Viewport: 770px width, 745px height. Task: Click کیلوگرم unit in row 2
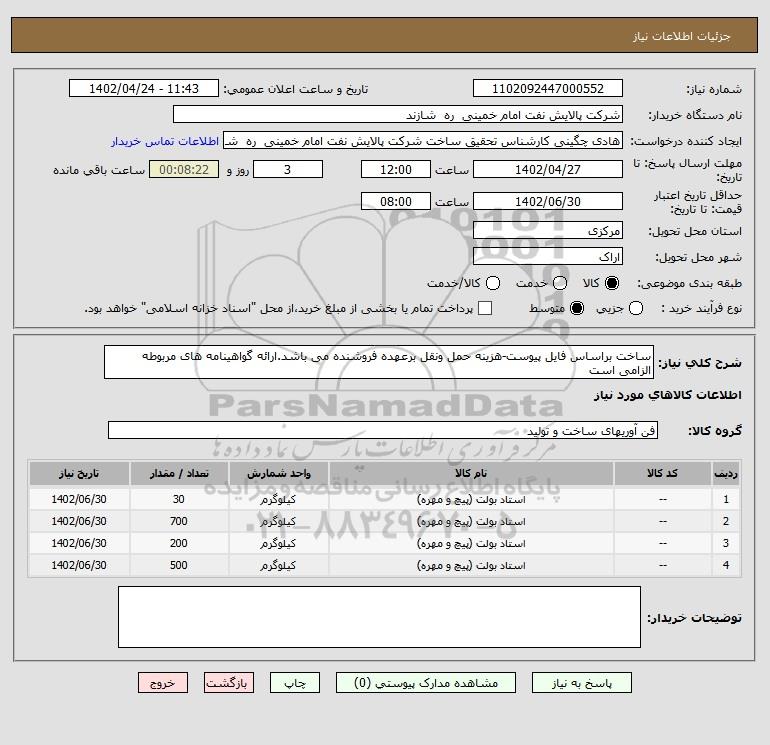click(278, 522)
